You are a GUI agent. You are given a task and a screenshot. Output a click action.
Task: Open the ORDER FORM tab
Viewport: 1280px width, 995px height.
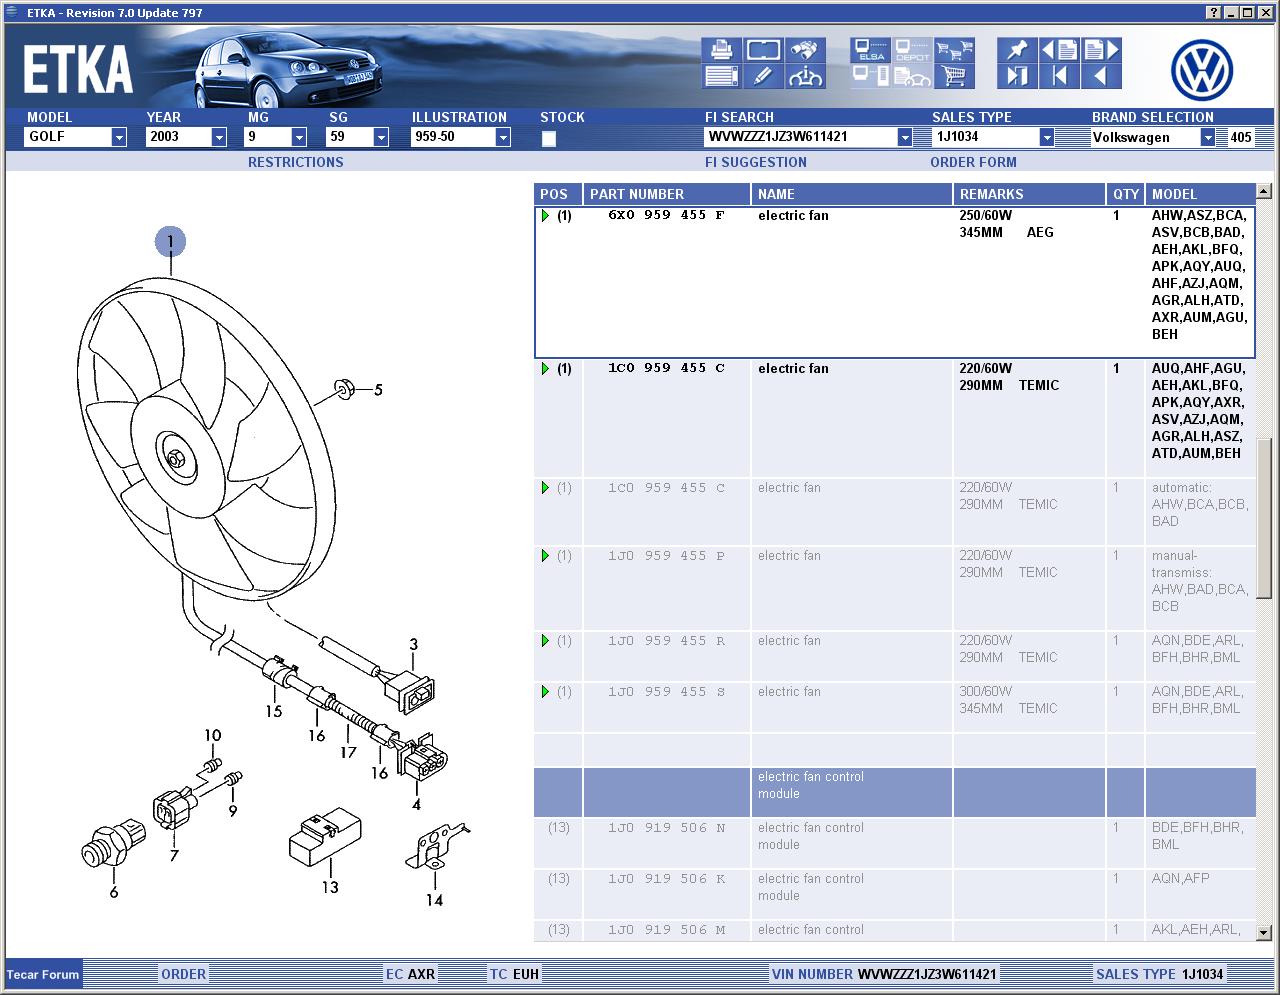973,162
